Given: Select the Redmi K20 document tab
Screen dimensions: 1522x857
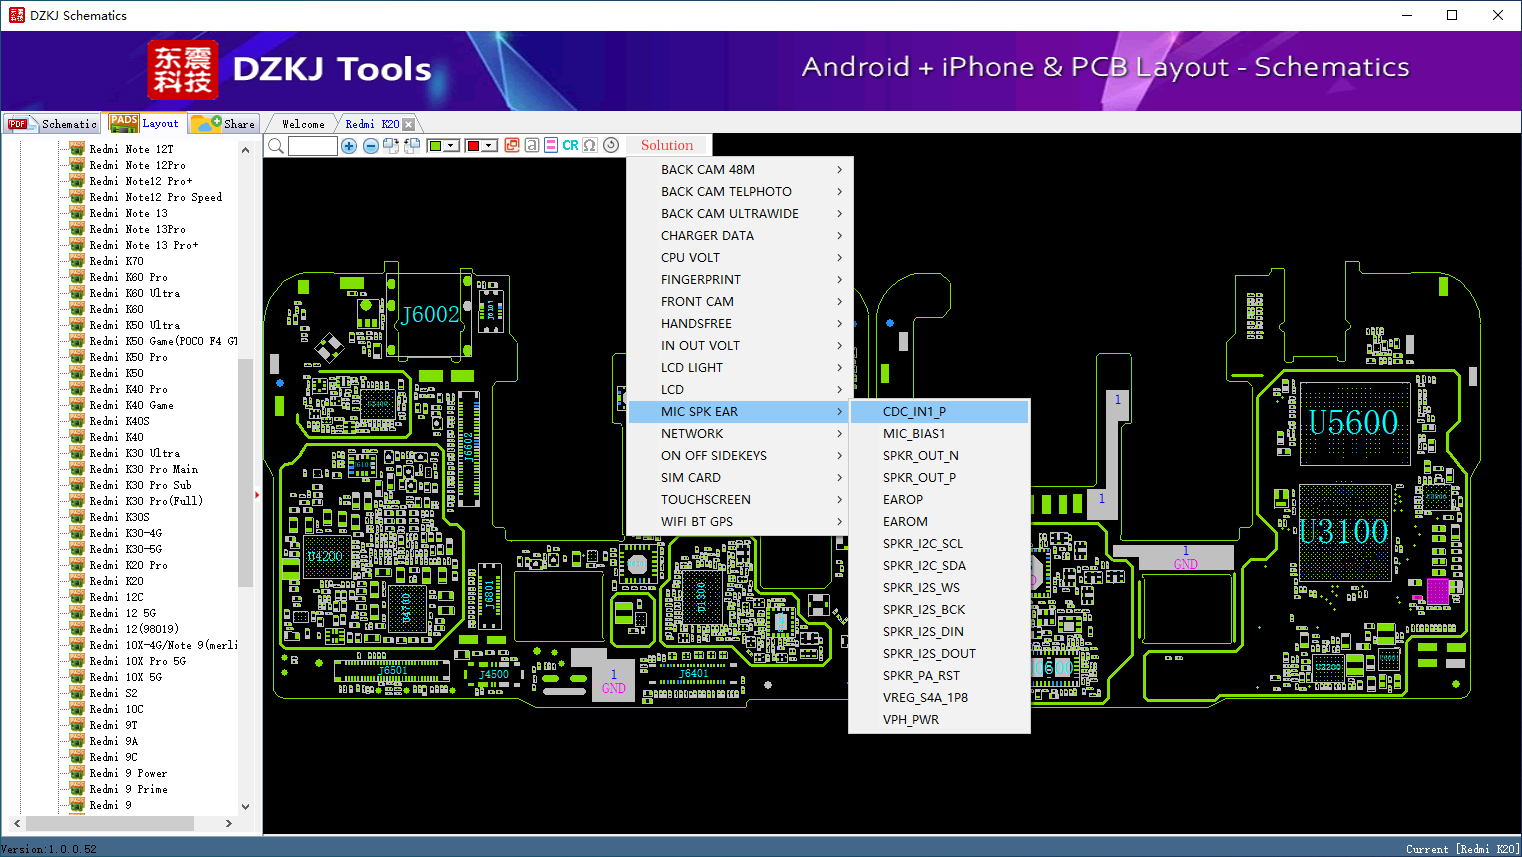Looking at the screenshot, I should (x=372, y=125).
